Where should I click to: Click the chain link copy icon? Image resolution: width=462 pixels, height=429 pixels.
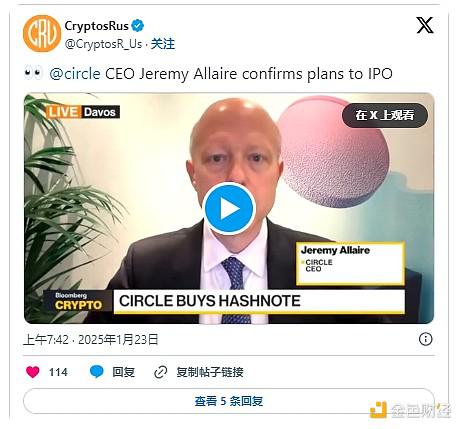[160, 372]
